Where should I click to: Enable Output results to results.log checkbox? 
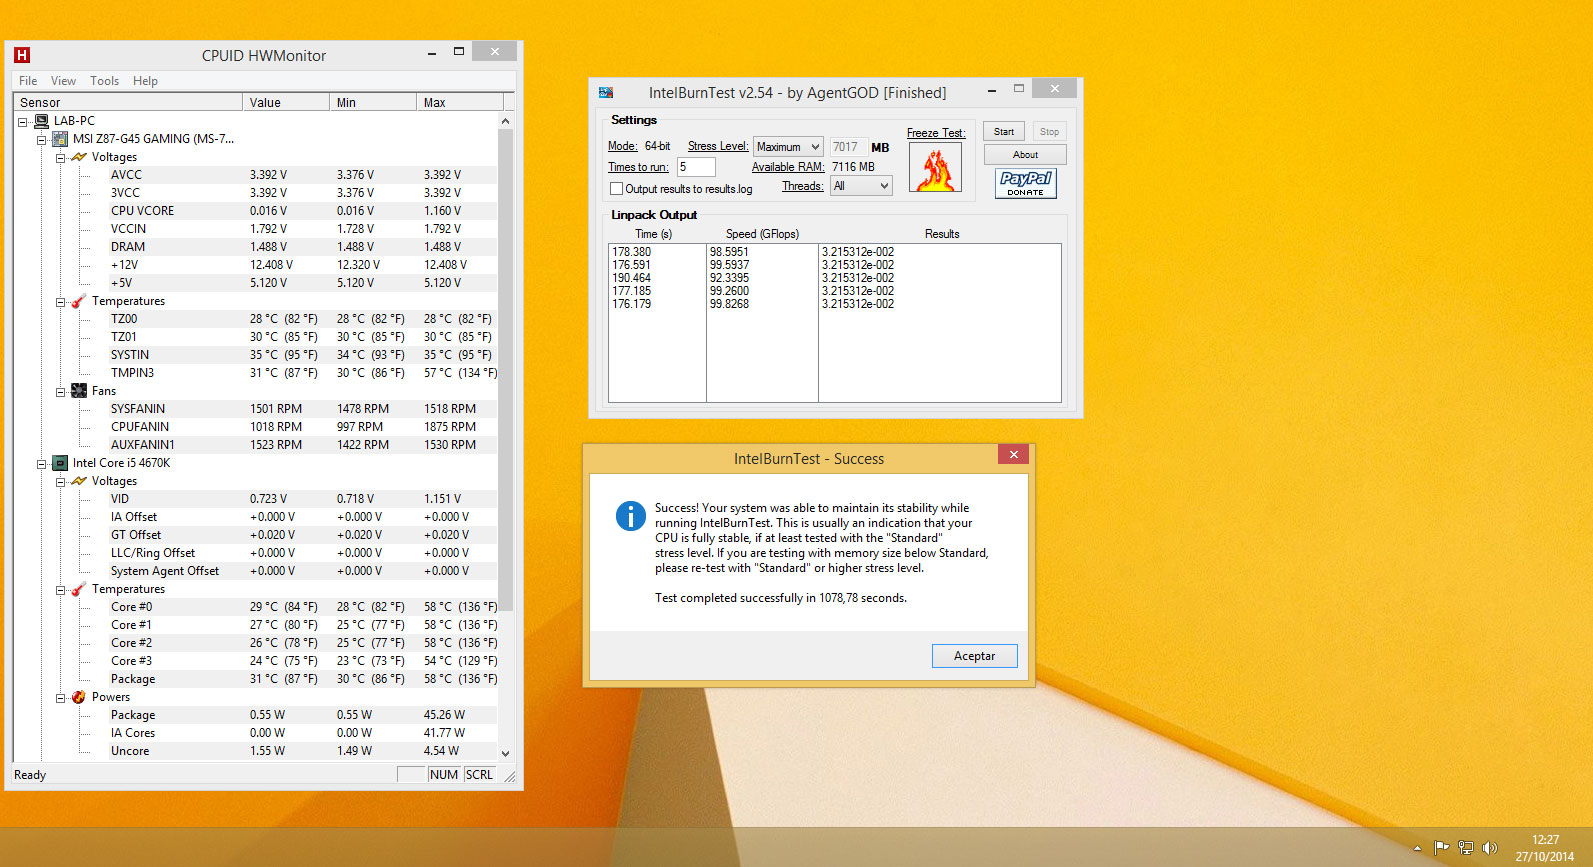point(616,188)
